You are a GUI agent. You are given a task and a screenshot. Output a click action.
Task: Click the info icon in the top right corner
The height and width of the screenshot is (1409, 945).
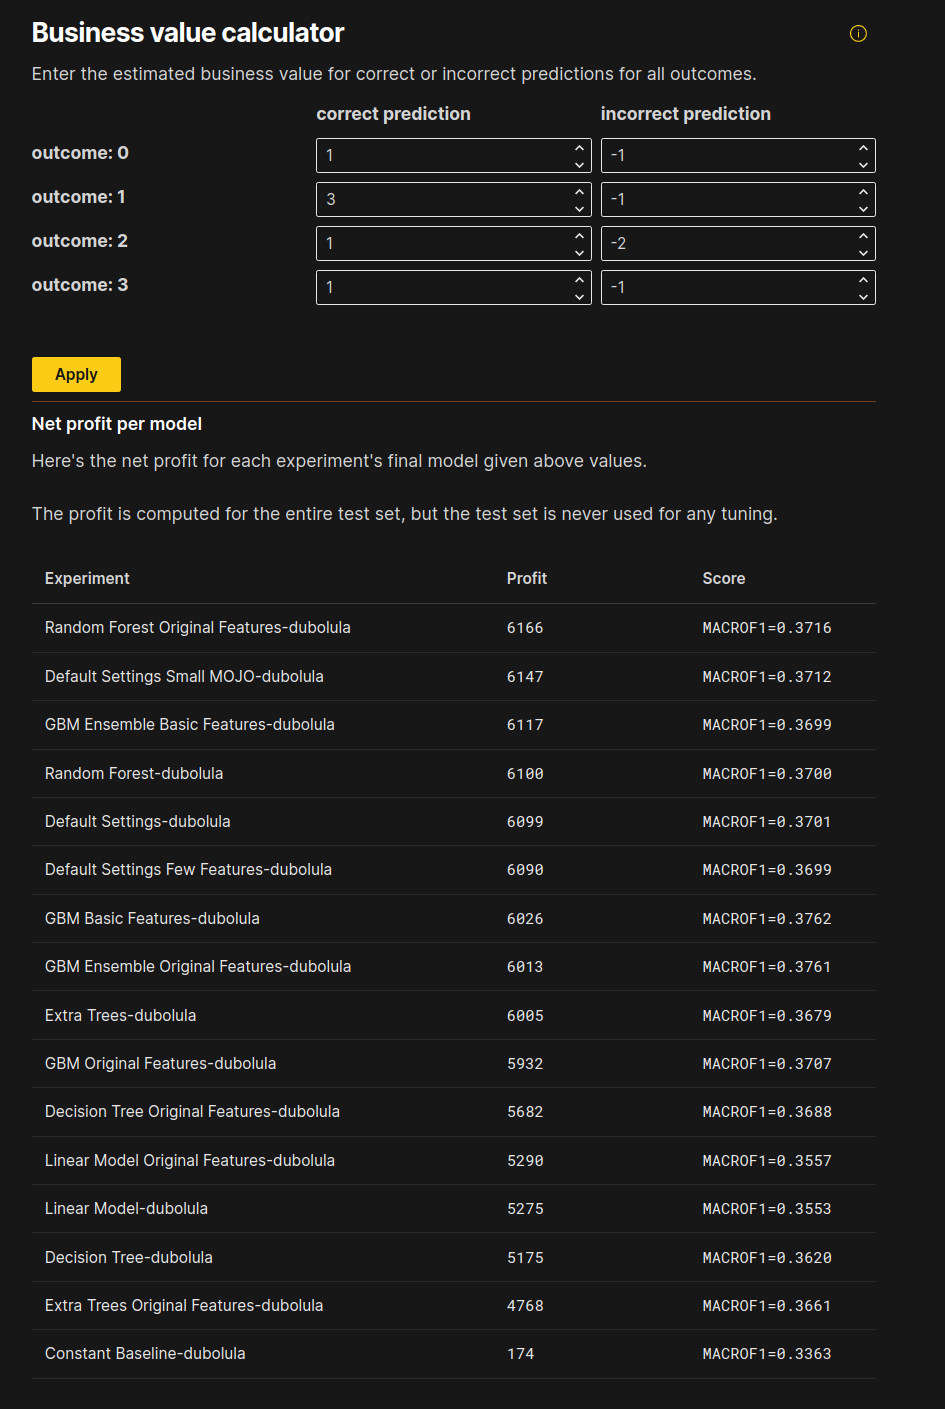858,33
